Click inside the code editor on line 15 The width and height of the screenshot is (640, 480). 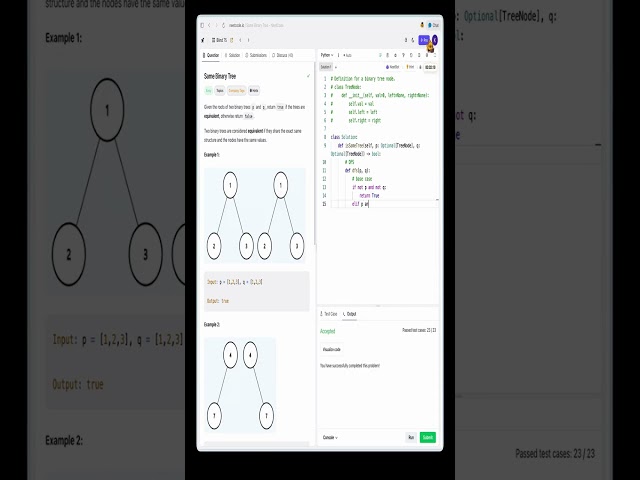click(382, 204)
